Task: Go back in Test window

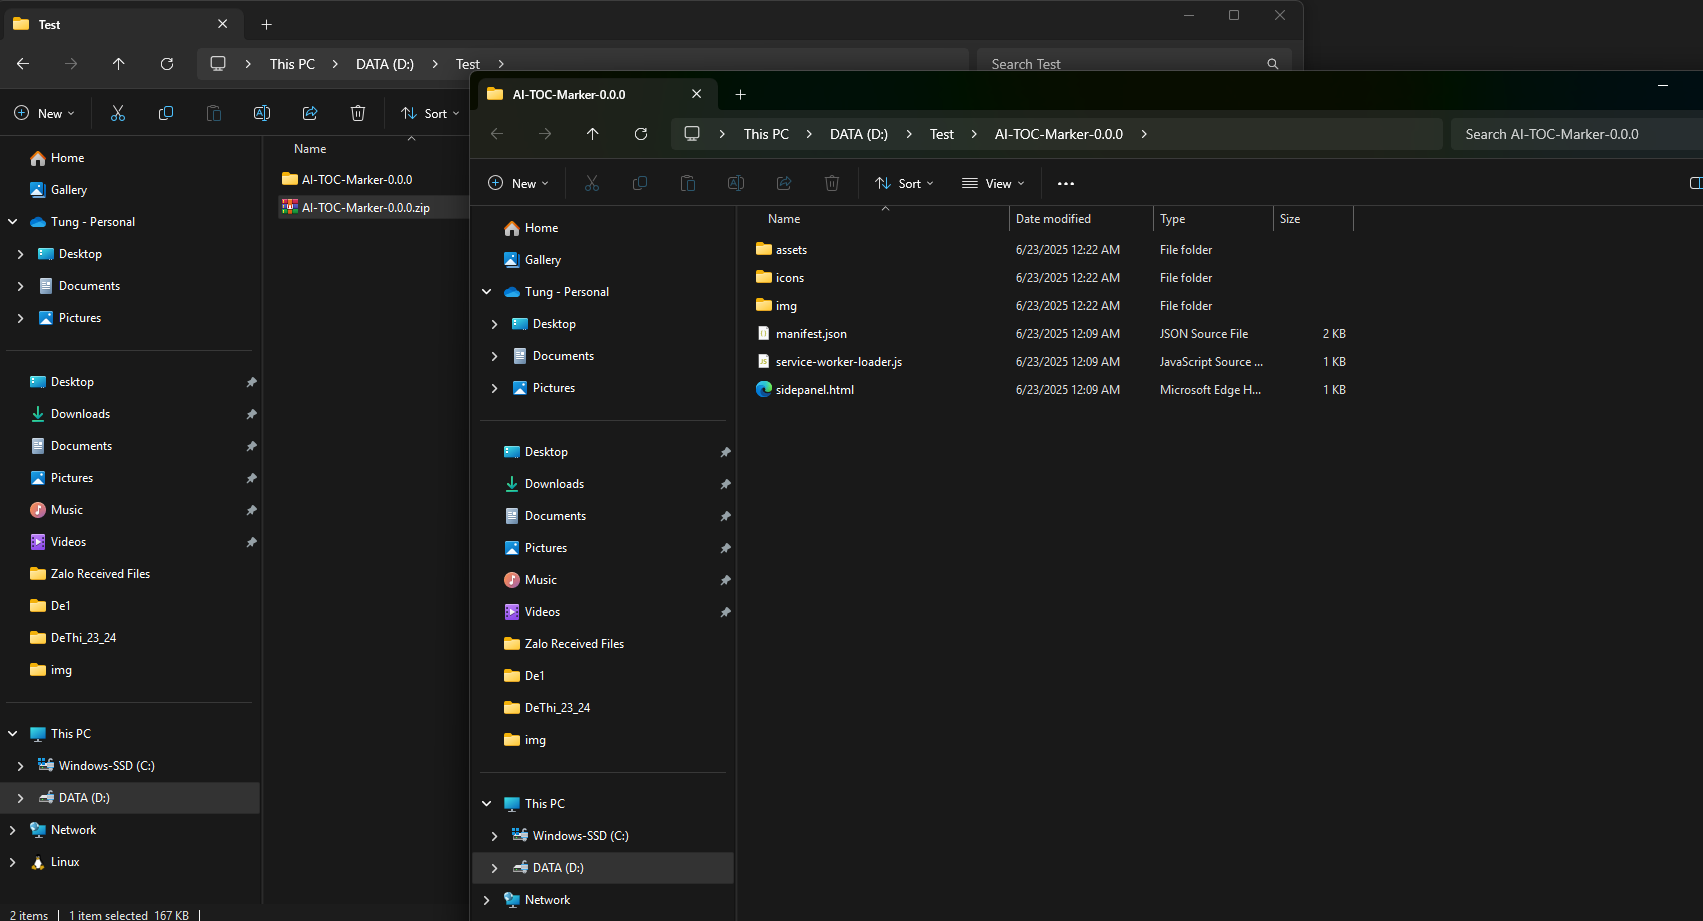Action: click(23, 64)
